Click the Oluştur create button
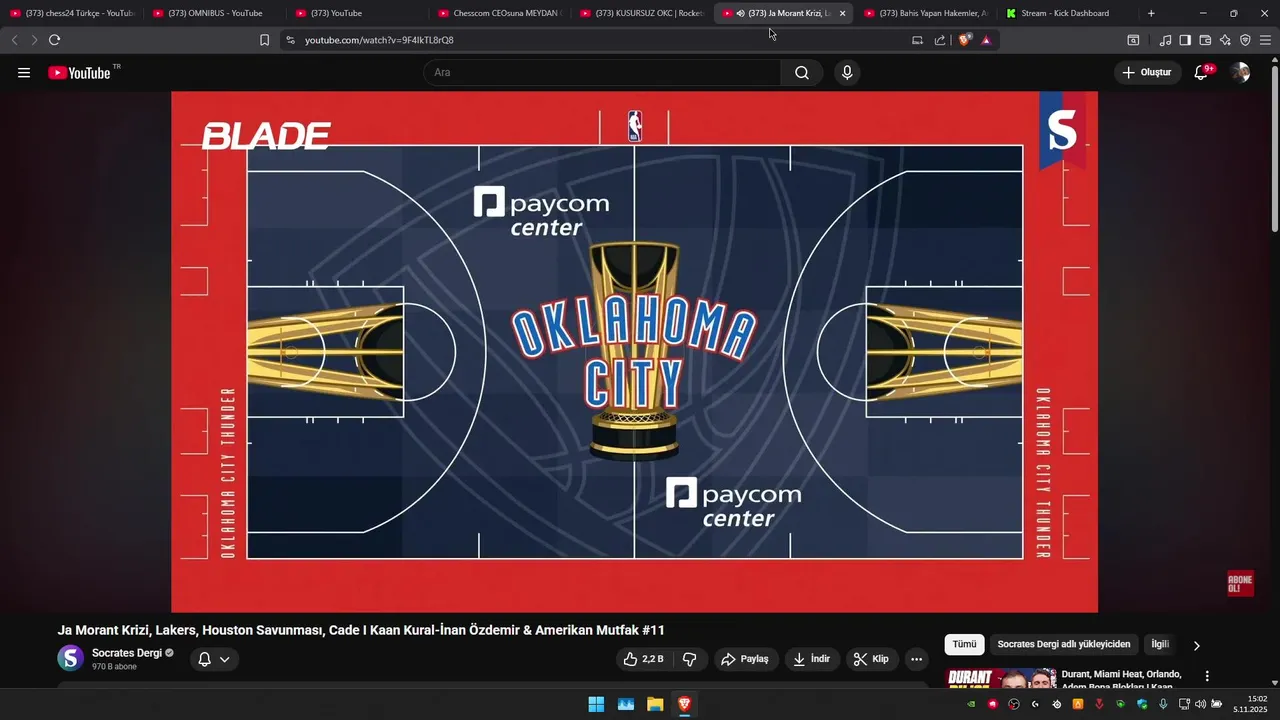The width and height of the screenshot is (1280, 720). coord(1148,72)
